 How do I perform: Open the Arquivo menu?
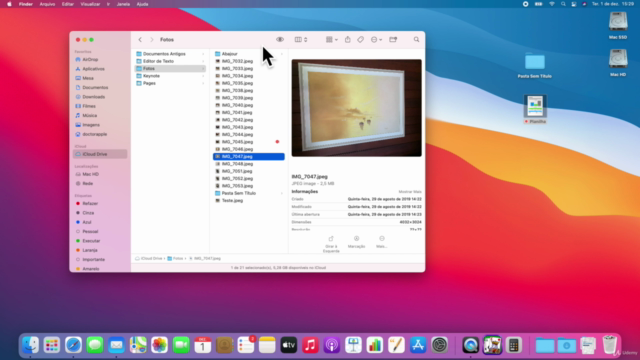(47, 4)
